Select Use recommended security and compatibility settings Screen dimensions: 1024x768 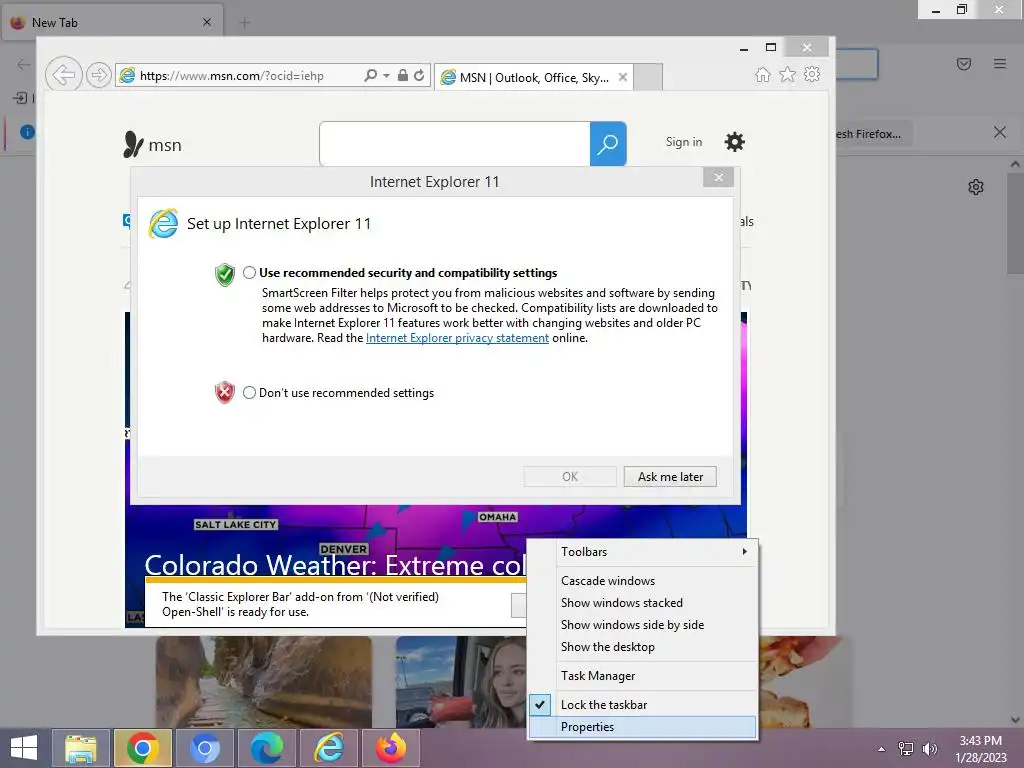(249, 272)
